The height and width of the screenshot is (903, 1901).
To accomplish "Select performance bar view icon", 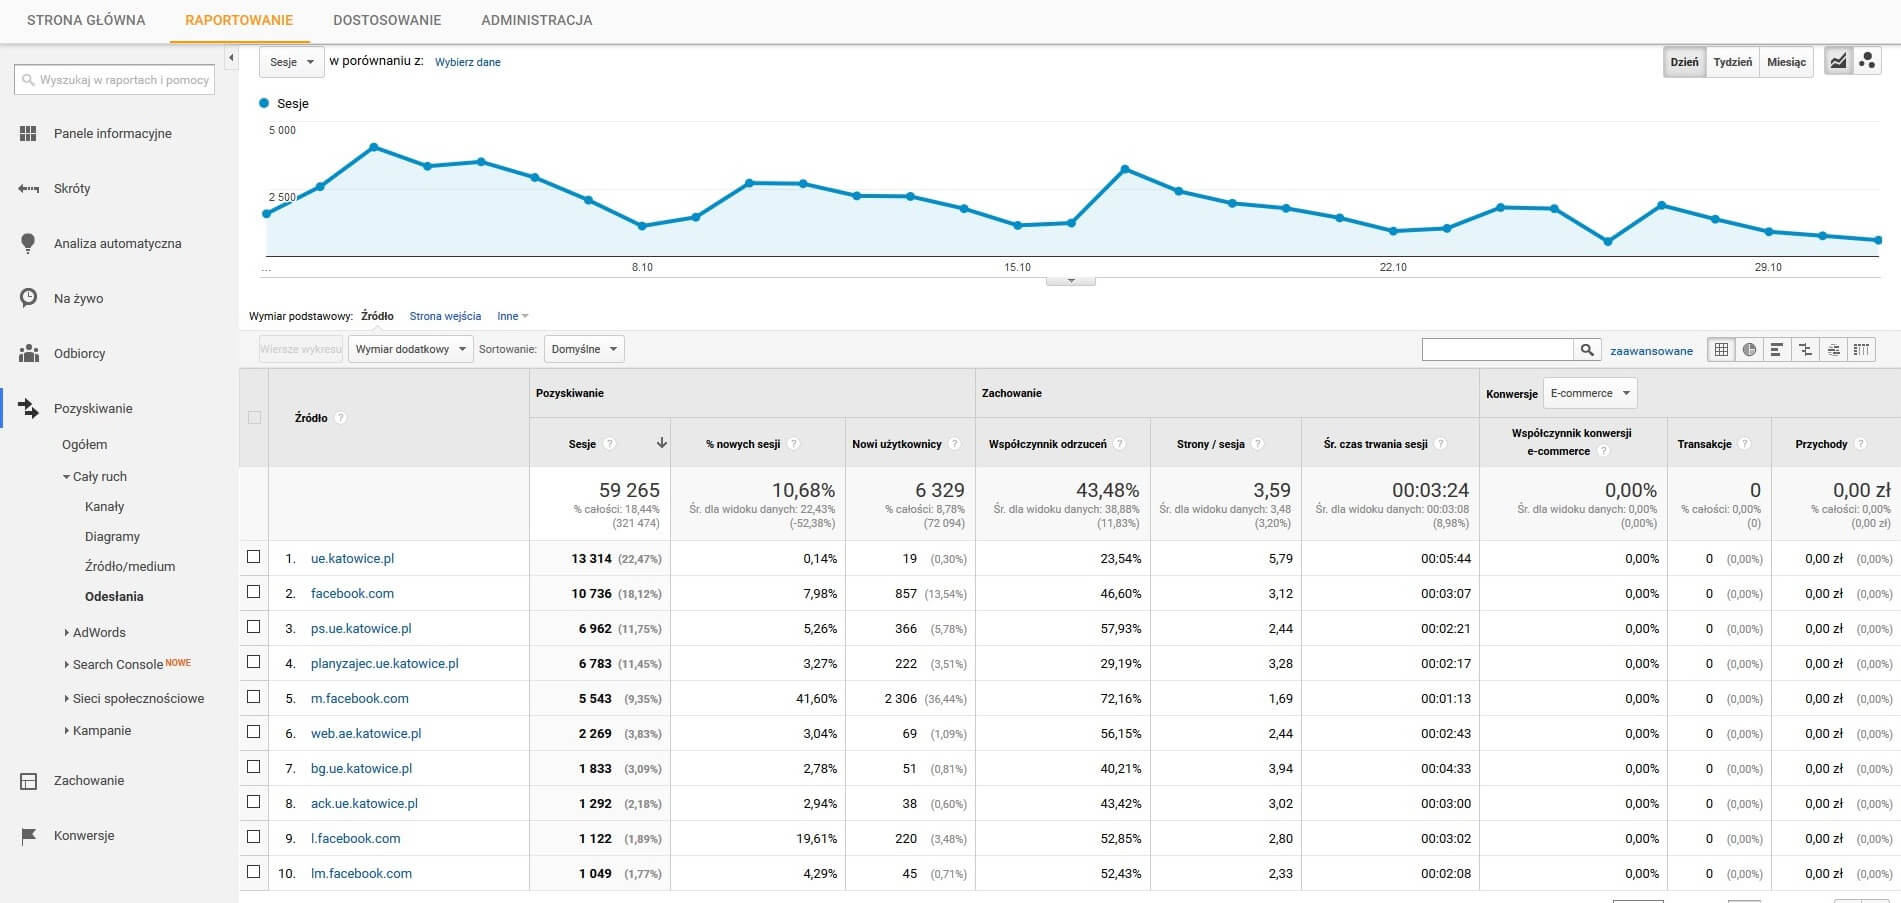I will 1777,350.
